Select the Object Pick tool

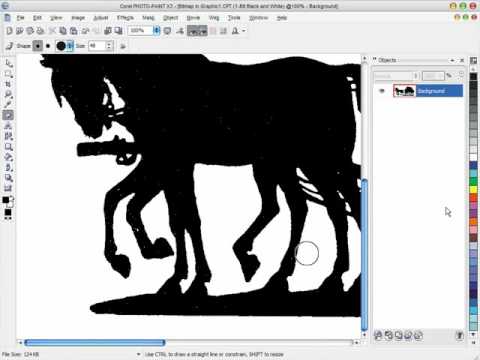pyautogui.click(x=9, y=63)
